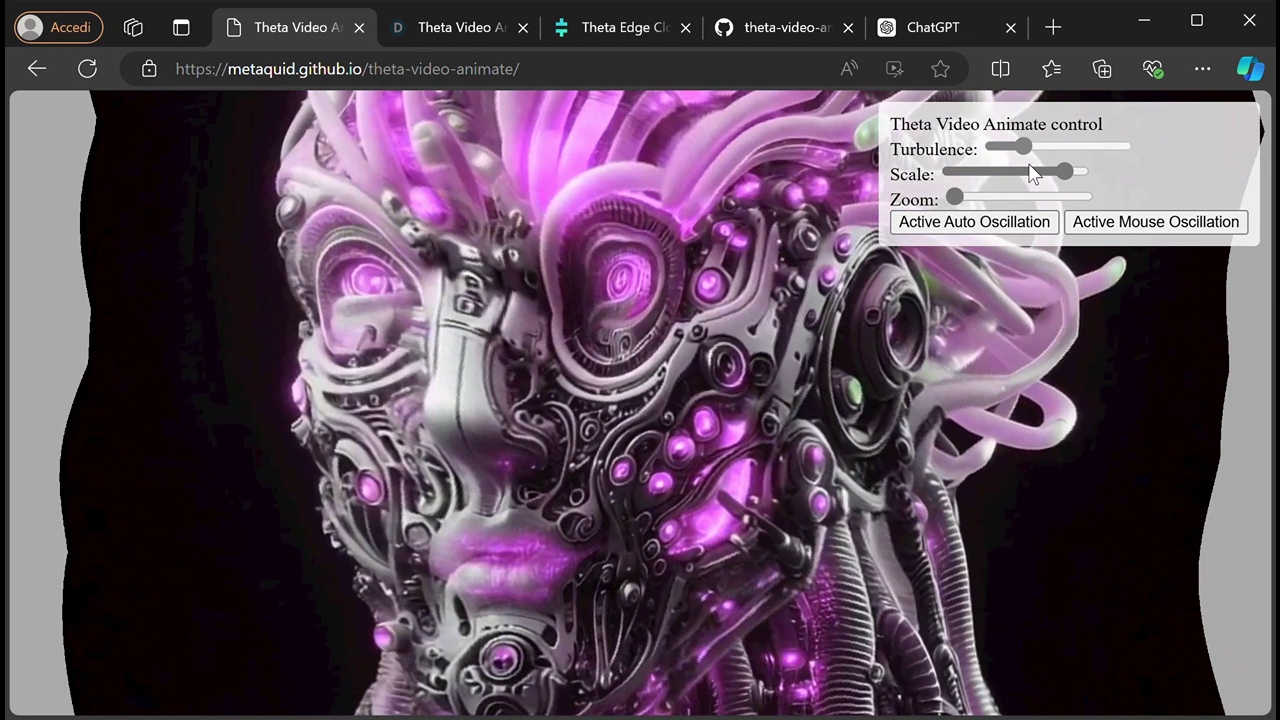
Task: Refresh the page
Action: click(88, 68)
